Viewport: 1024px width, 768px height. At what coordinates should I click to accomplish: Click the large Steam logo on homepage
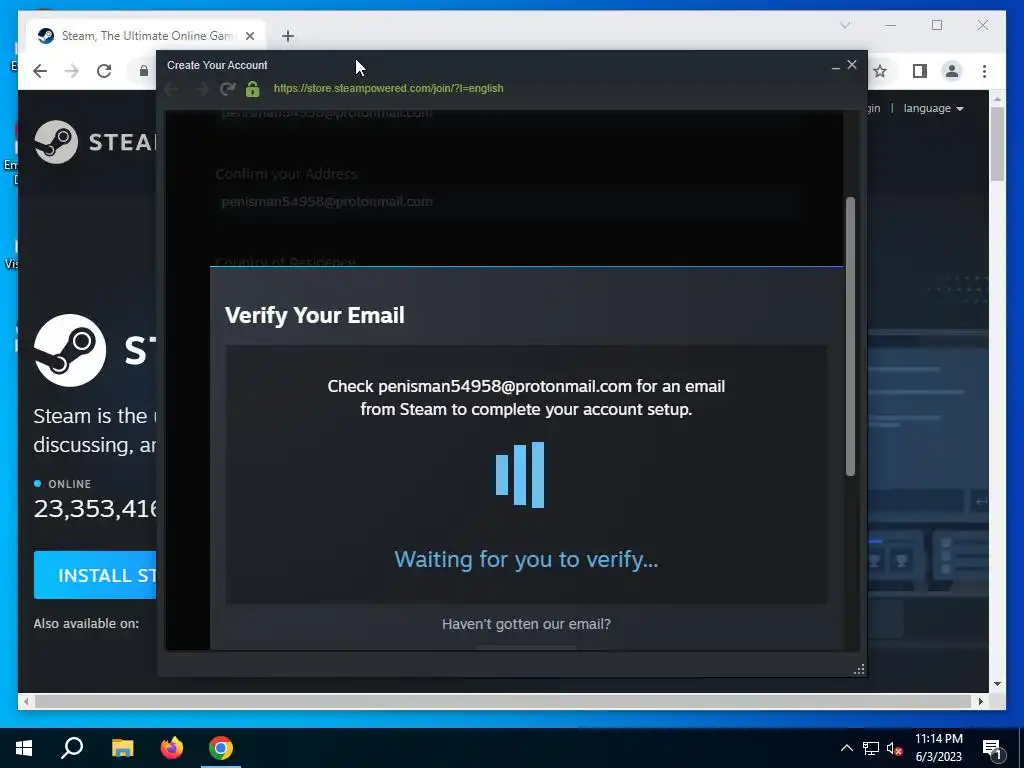70,350
